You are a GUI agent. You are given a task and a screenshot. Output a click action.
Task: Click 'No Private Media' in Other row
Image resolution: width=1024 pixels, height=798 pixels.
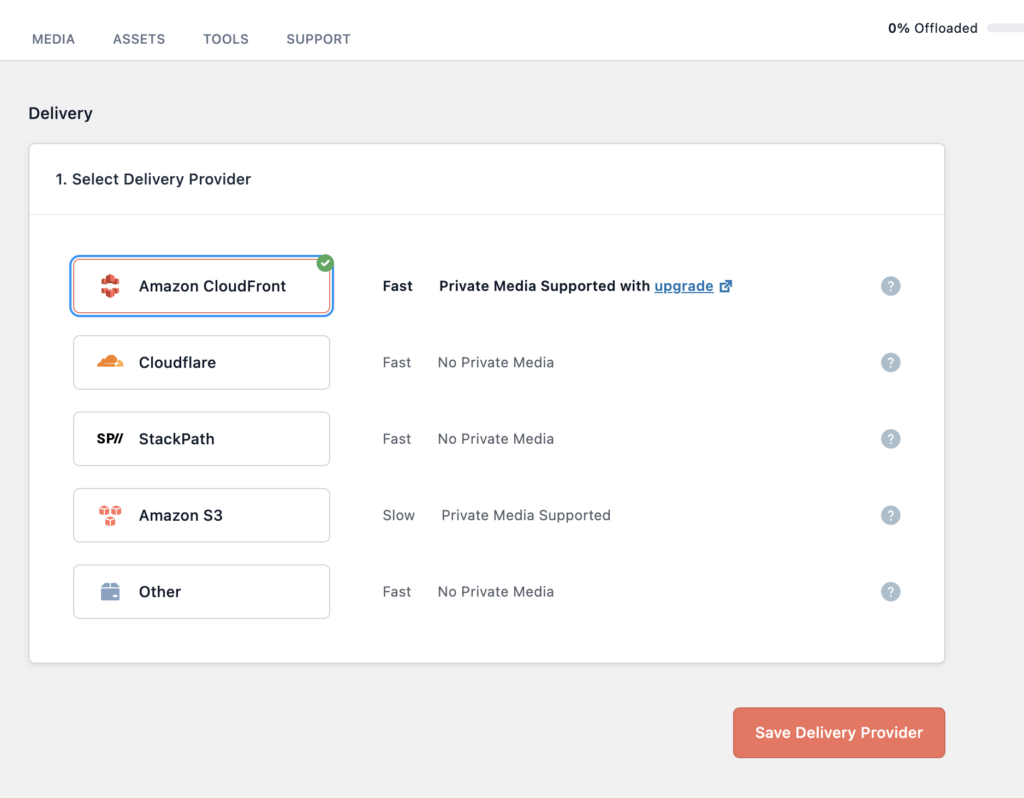[x=496, y=592]
